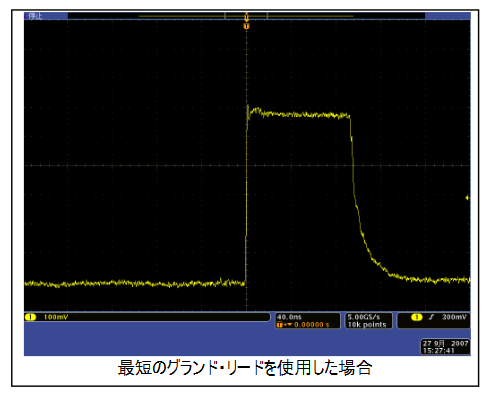This screenshot has height=394, width=492.
Task: Click the 5.00GS/s sample rate readout
Action: [364, 317]
